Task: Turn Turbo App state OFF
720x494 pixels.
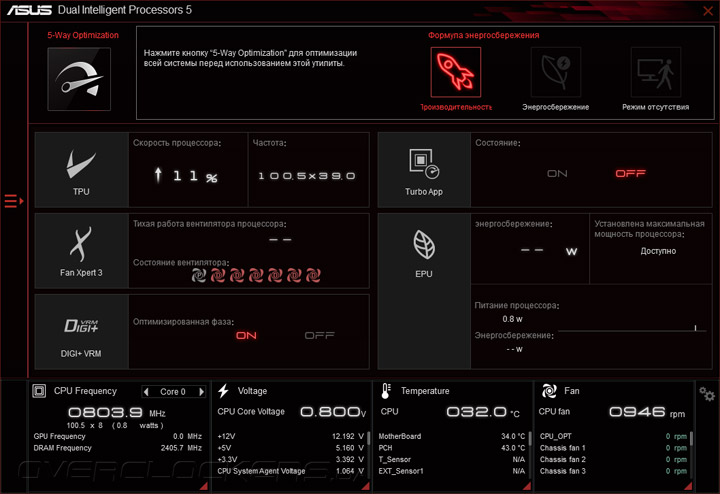Action: point(630,174)
